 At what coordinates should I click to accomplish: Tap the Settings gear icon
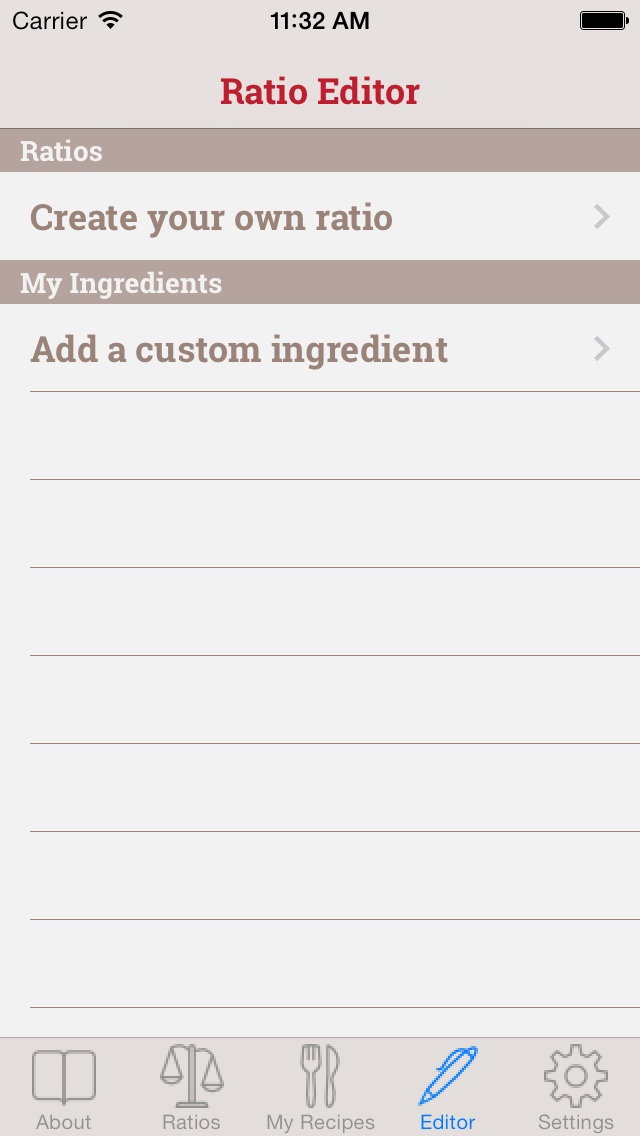[575, 1075]
